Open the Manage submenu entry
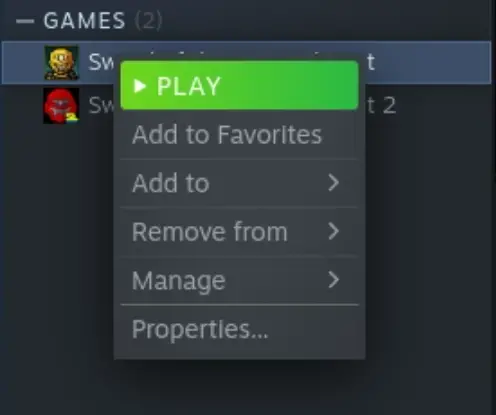 tap(239, 280)
